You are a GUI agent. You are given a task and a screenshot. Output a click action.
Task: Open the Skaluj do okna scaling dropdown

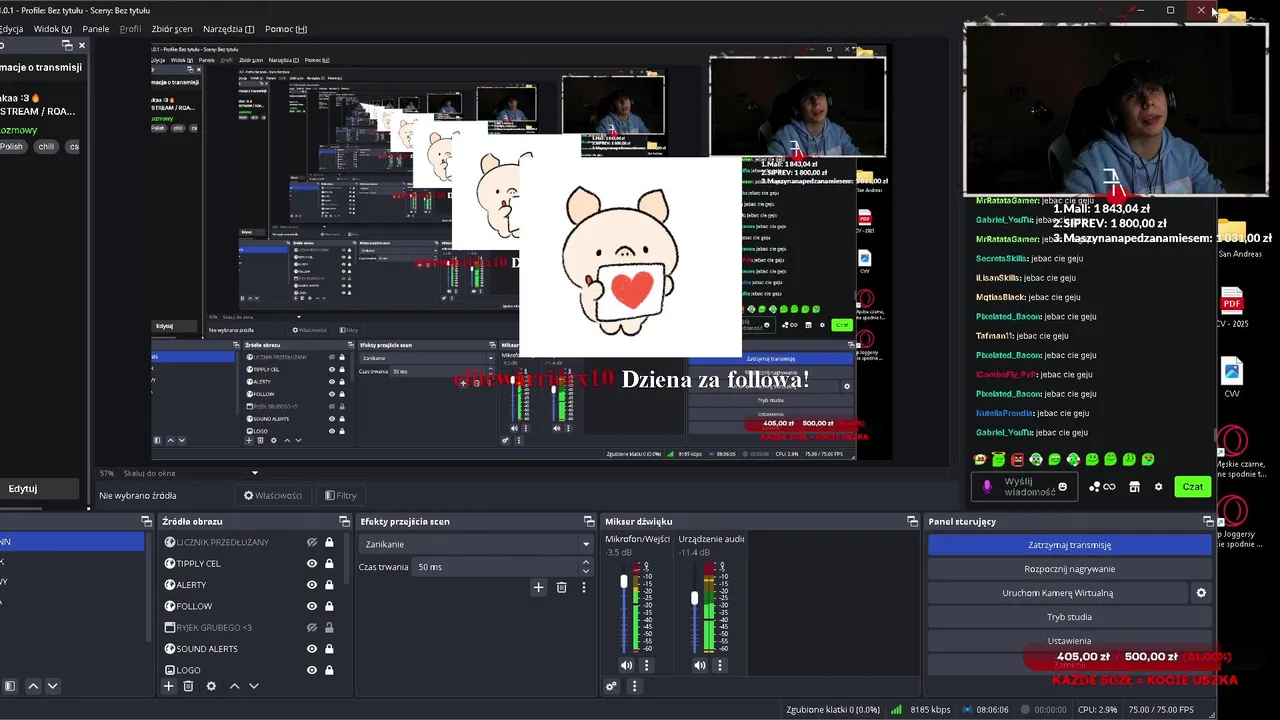tap(190, 473)
